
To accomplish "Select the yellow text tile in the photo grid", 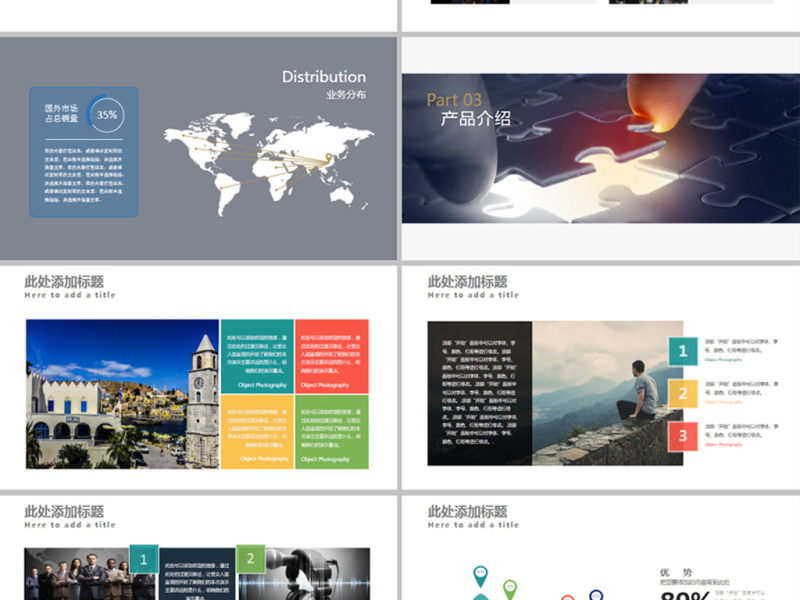I will pos(256,431).
